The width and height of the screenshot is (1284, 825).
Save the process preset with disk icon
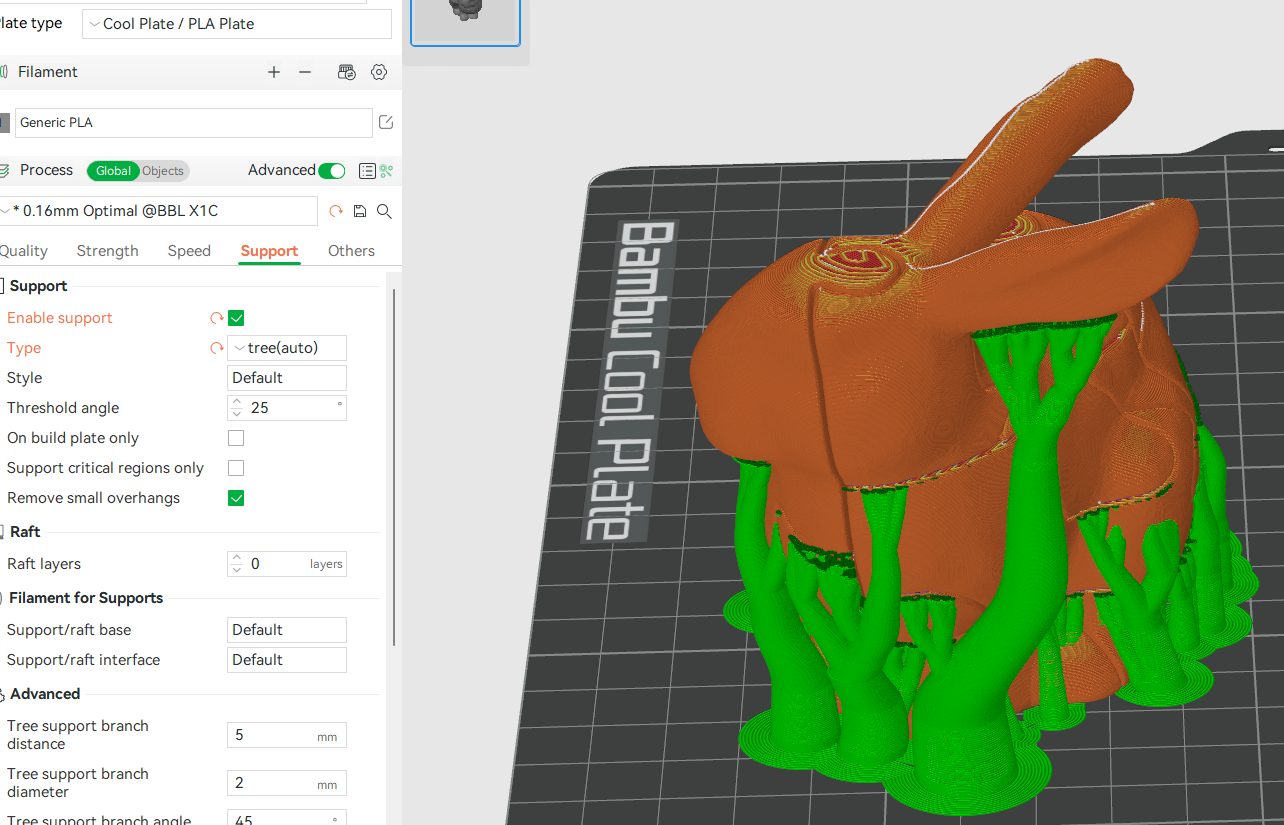360,211
